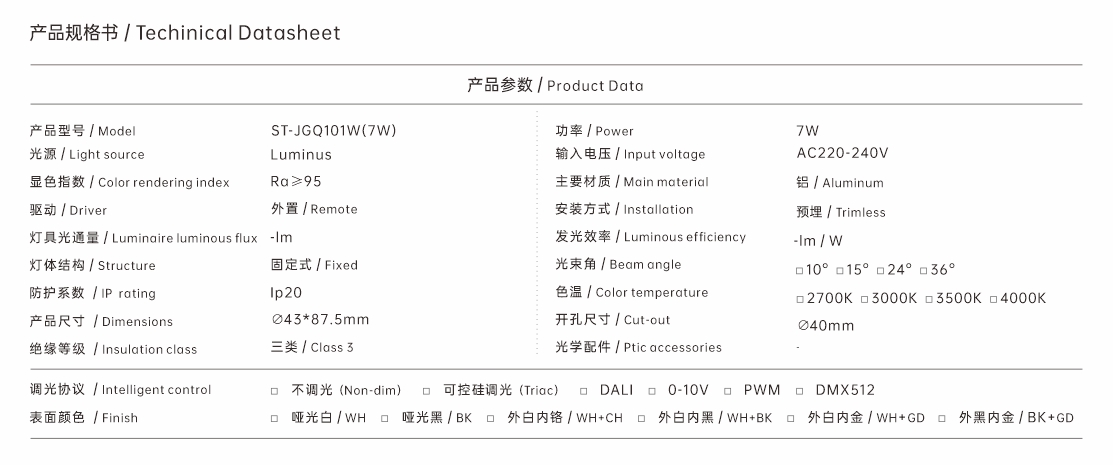
Task: Check the WH+BK finish option
Action: [642, 419]
